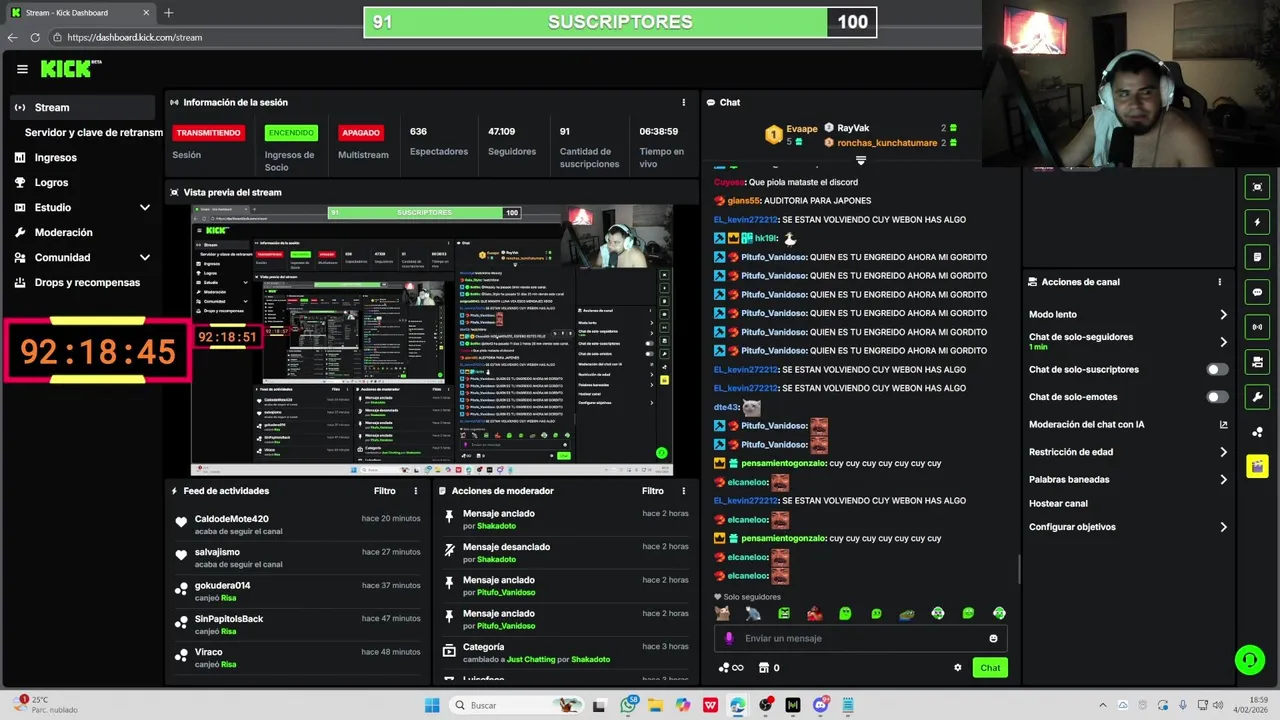Select Stream in the sidebar
This screenshot has width=1280, height=720.
click(x=83, y=107)
